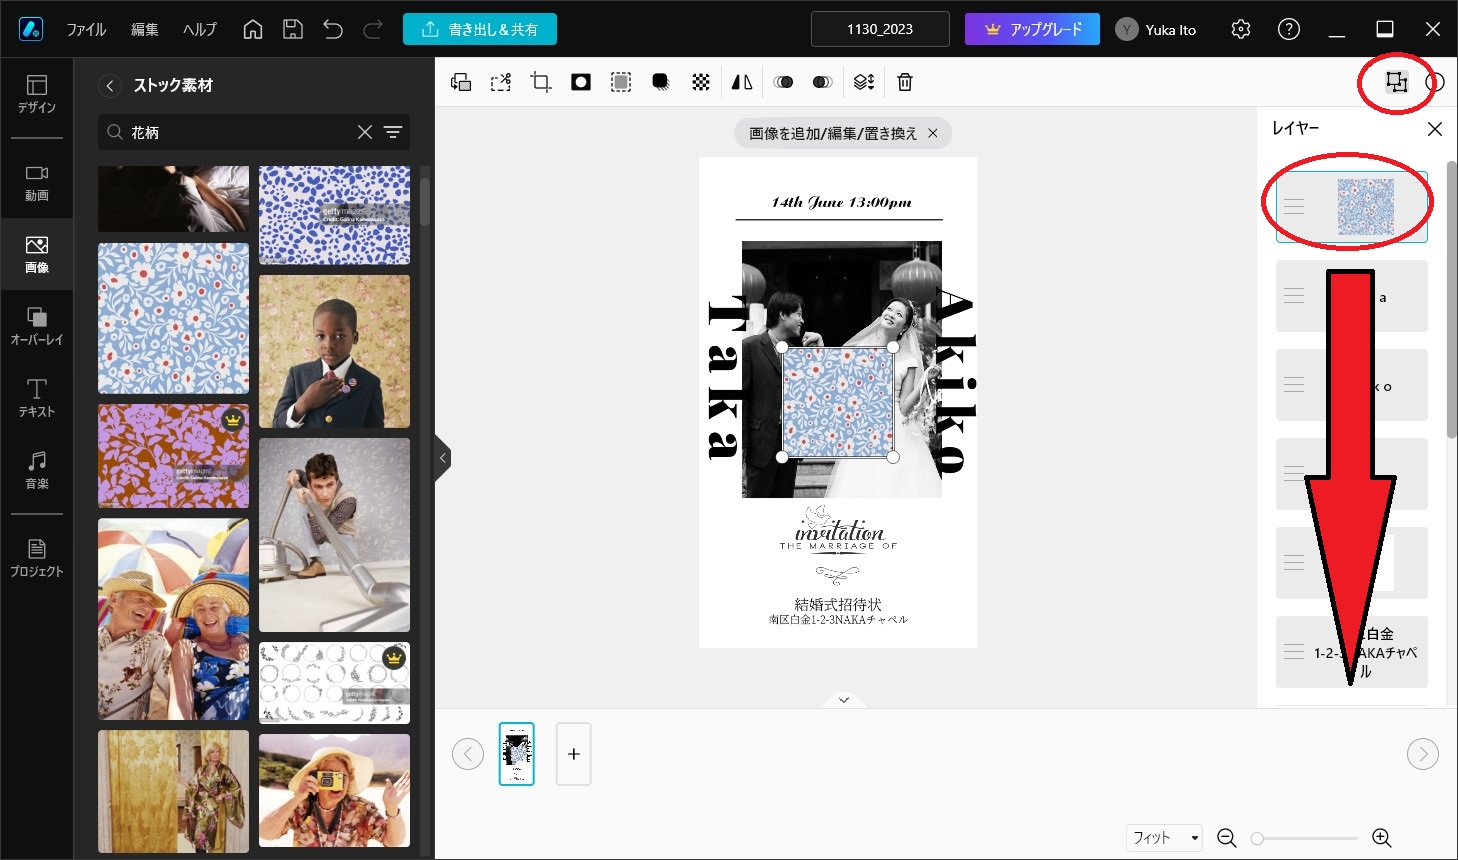Open the search filter options
This screenshot has width=1458, height=860.
[x=393, y=132]
